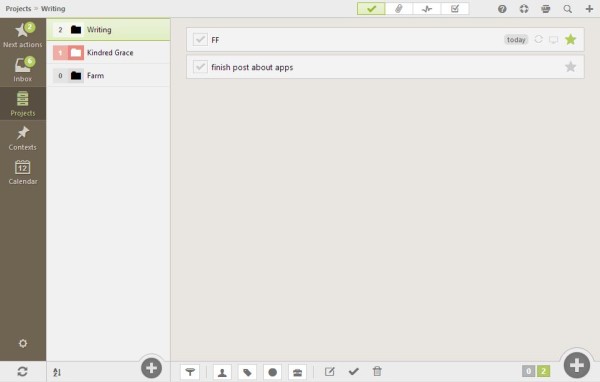Click the Writing project's black folder icon
The height and width of the screenshot is (382, 600).
[x=76, y=29]
